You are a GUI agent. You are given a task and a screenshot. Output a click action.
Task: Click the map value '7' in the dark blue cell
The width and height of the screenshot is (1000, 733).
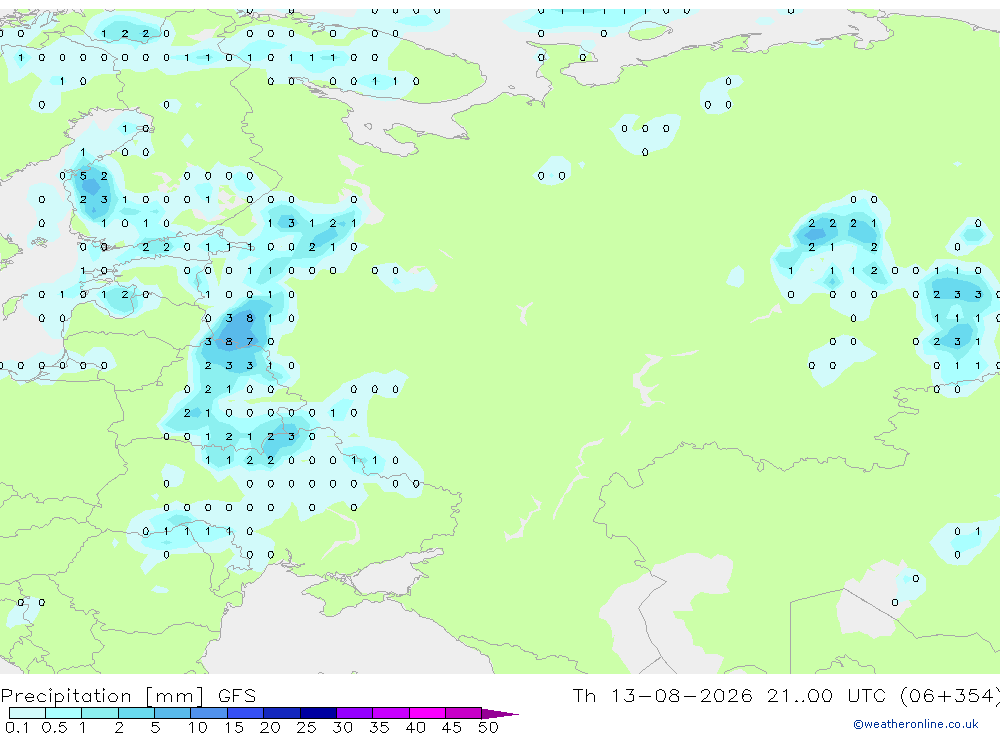tap(250, 342)
